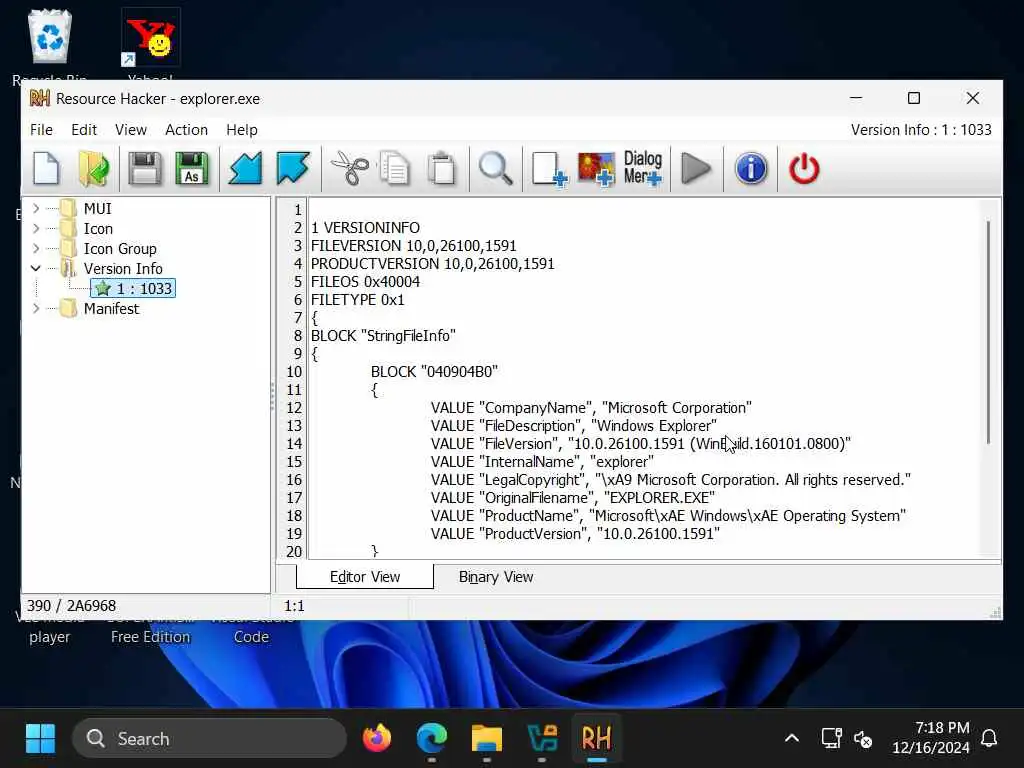Viewport: 1024px width, 768px height.
Task: Click the taskbar Search box
Action: [x=209, y=739]
